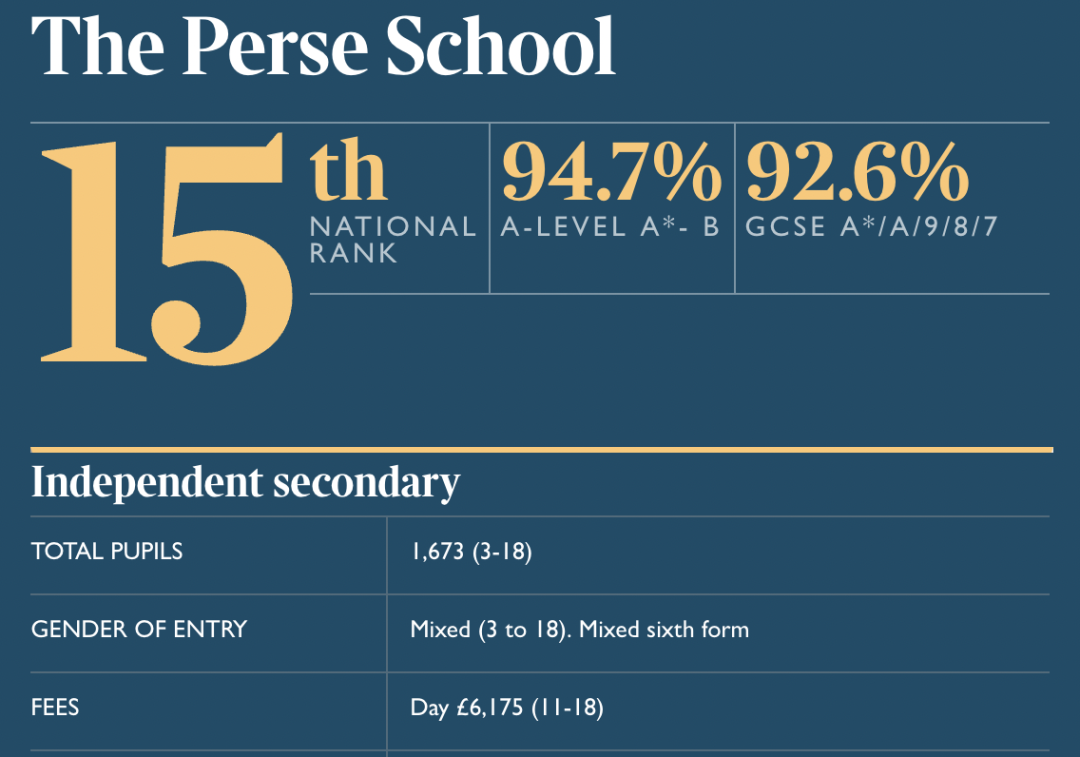This screenshot has width=1080, height=757.
Task: Select the 'th' ordinal suffix
Action: click(349, 170)
